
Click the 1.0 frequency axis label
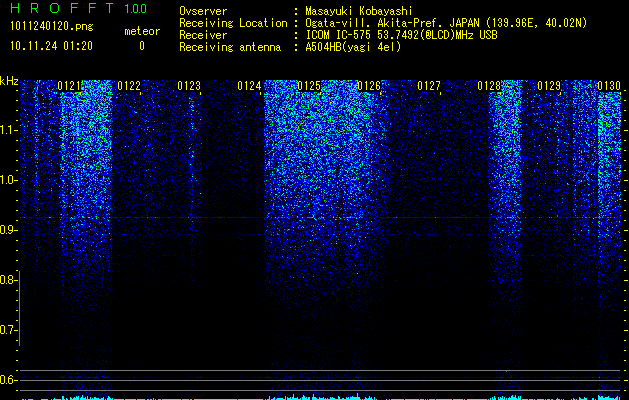pos(7,180)
